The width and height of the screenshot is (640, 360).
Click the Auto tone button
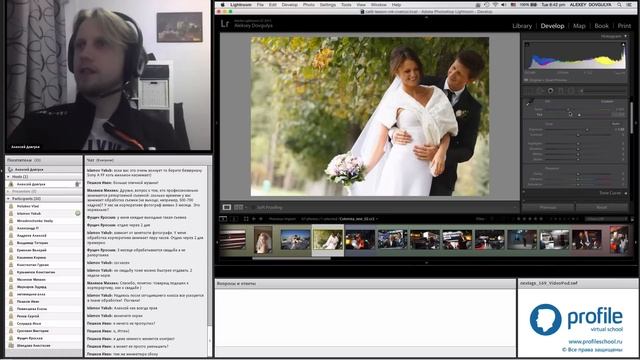point(616,124)
